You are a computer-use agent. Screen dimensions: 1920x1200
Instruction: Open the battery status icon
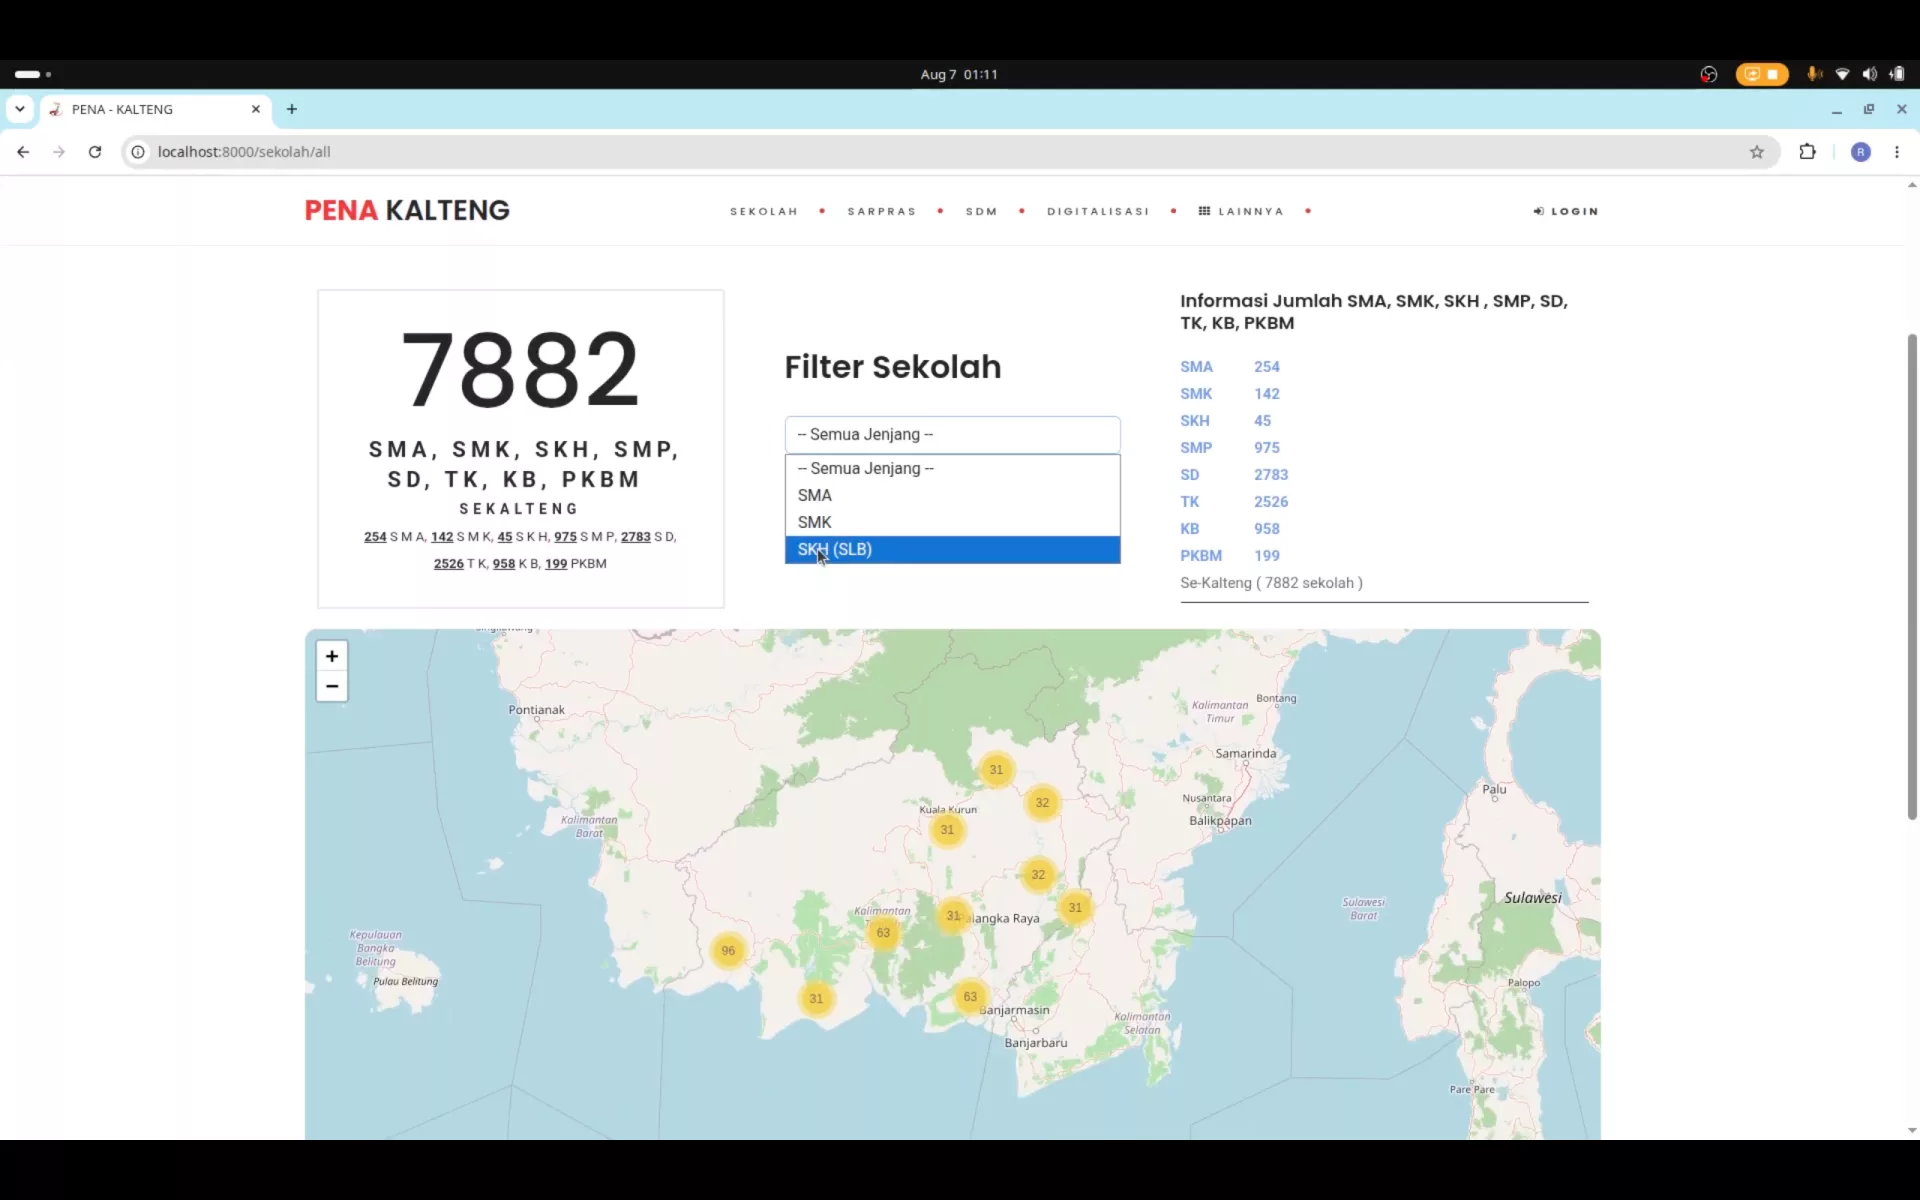(x=1897, y=74)
